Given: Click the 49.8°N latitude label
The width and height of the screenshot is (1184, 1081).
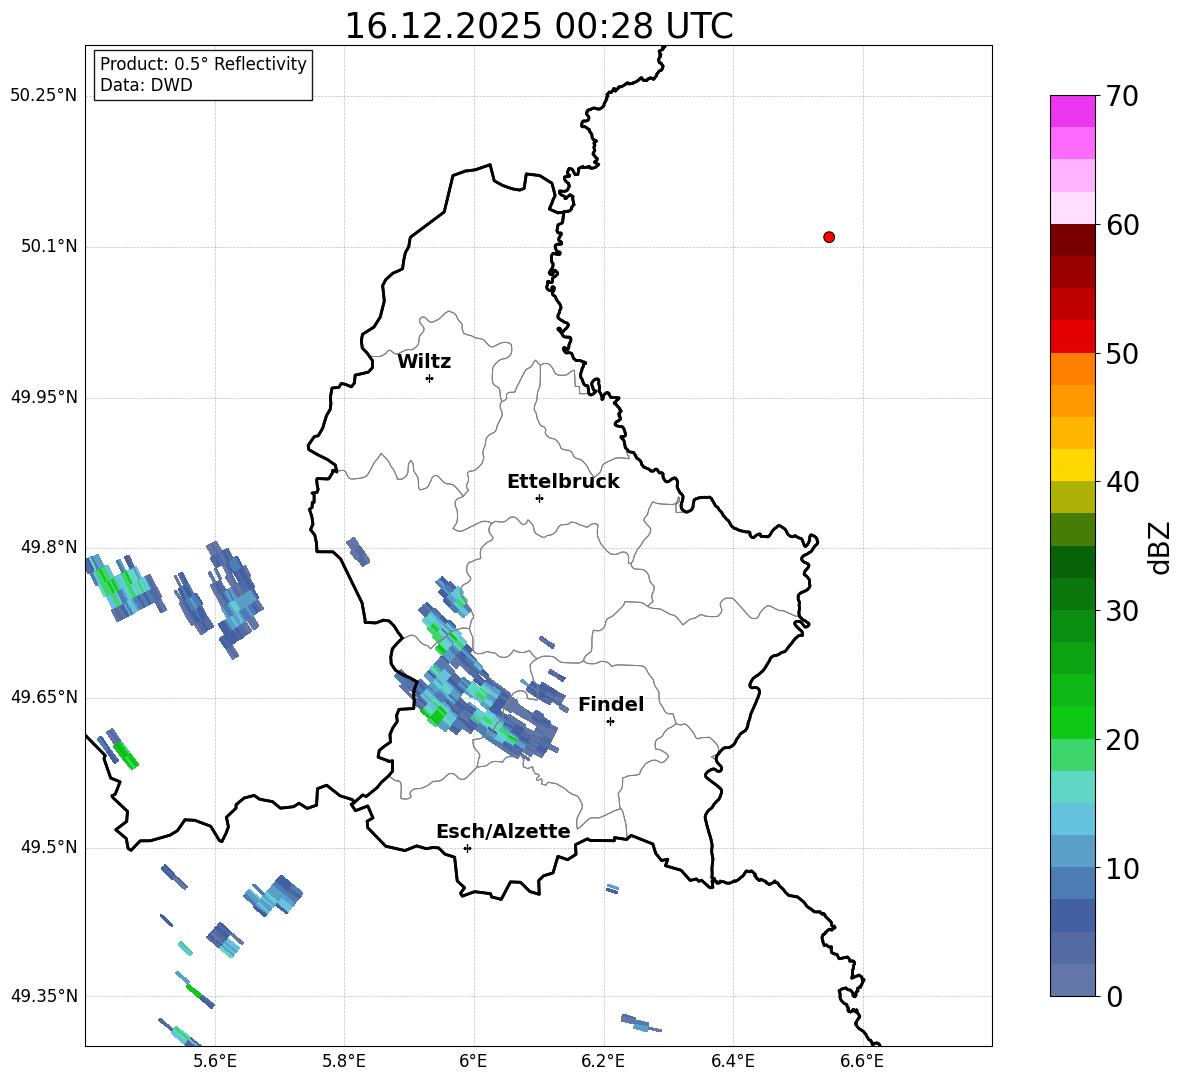Looking at the screenshot, I should (x=48, y=547).
